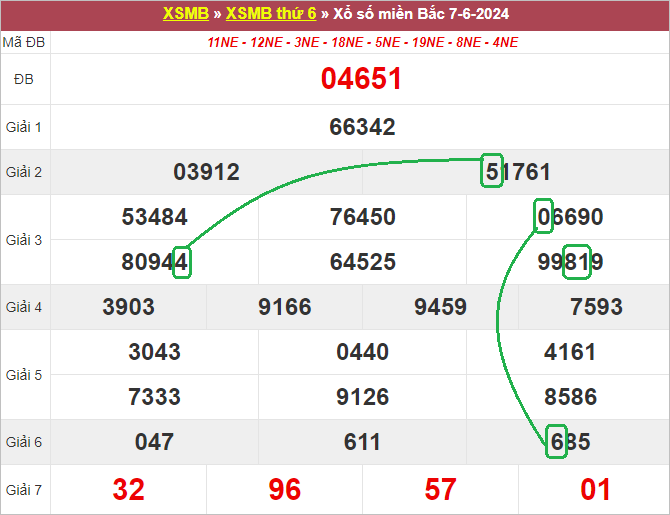
Task: Click the Giải 7 red number 96
Action: click(284, 489)
